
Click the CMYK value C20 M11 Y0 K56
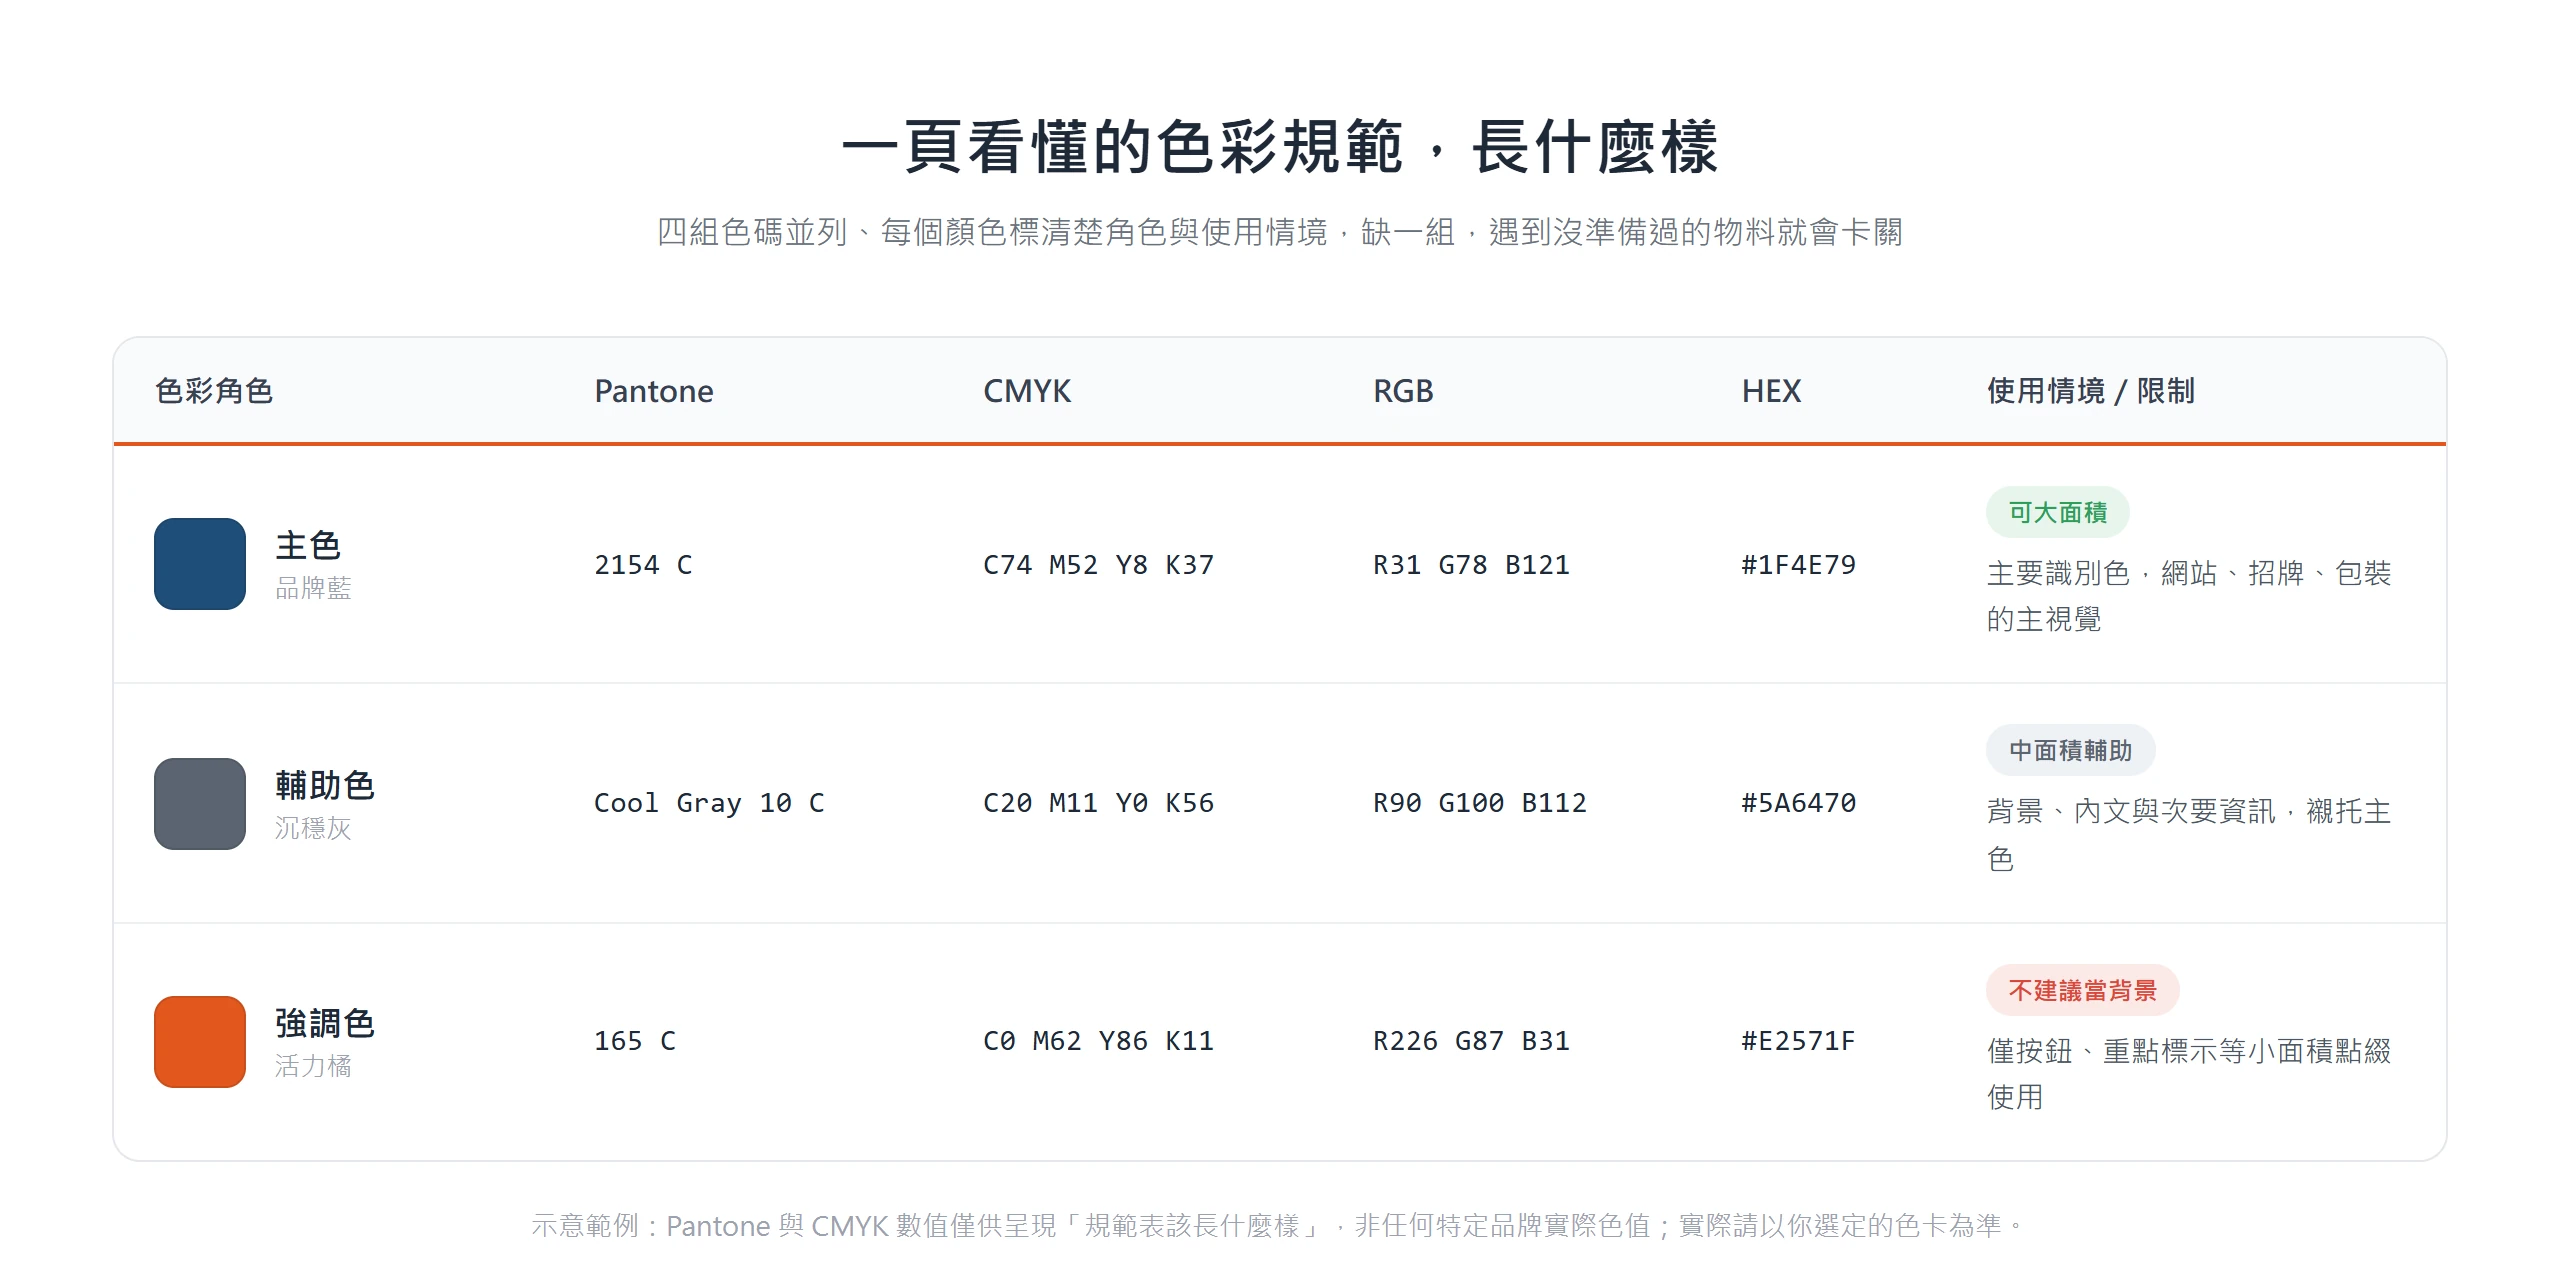click(1098, 803)
